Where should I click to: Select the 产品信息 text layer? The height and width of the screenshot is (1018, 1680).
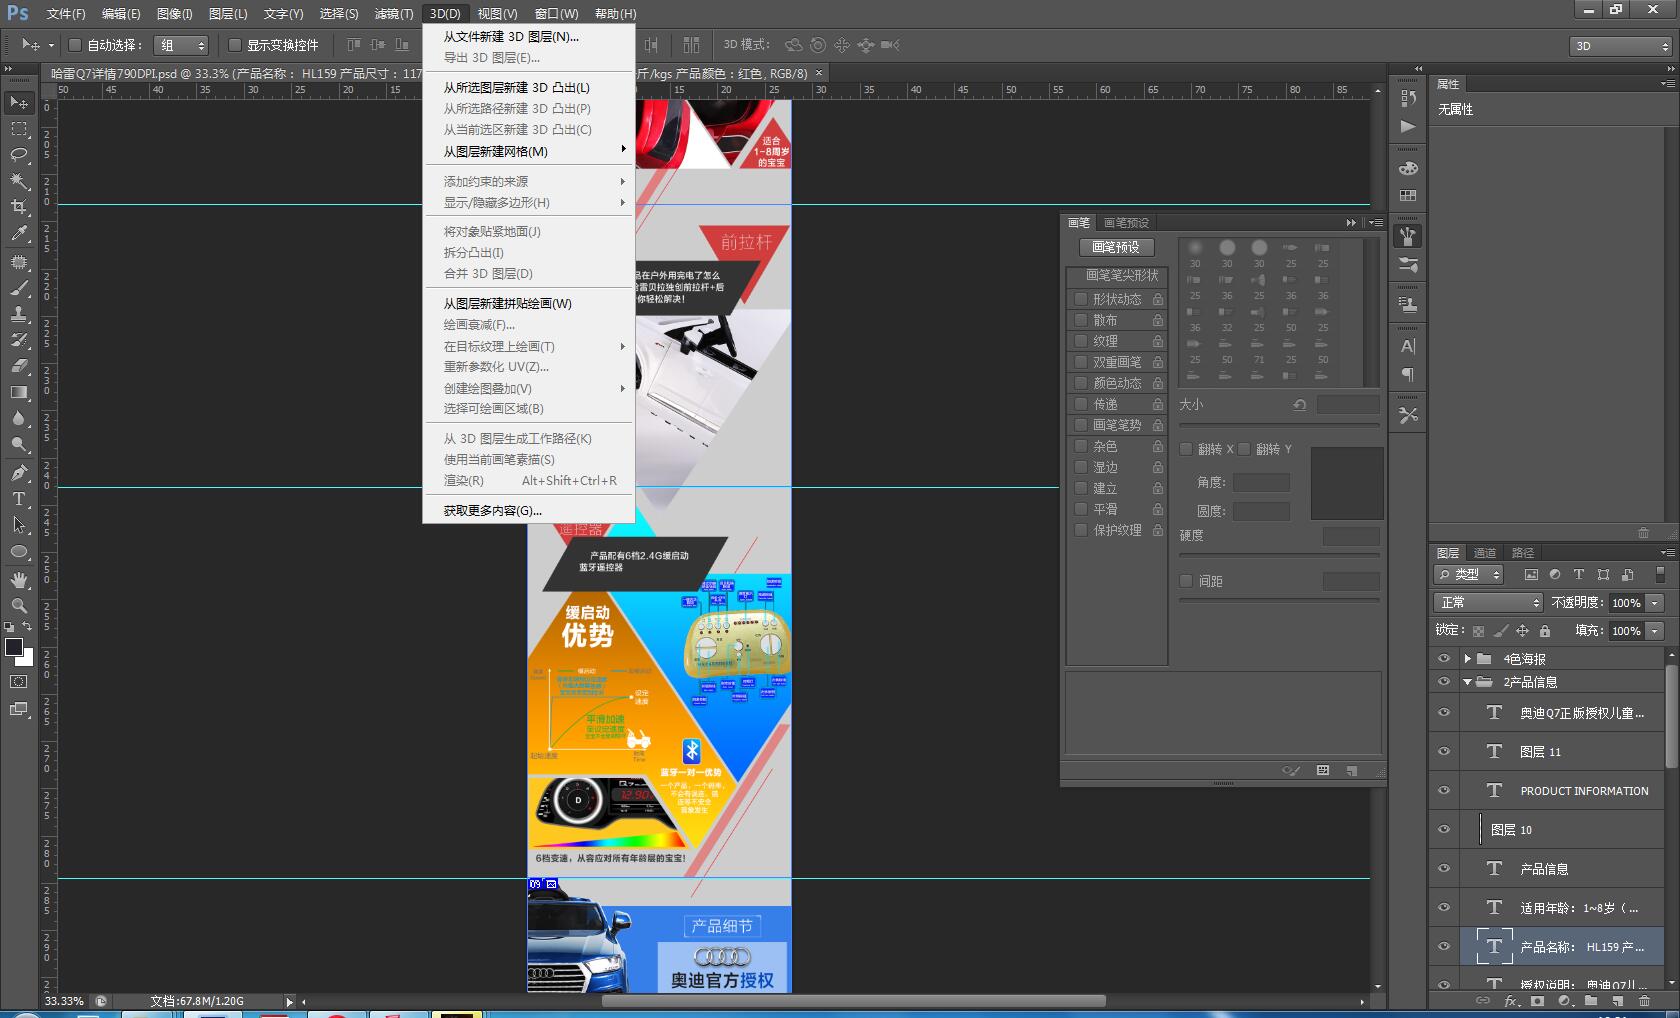click(x=1562, y=869)
